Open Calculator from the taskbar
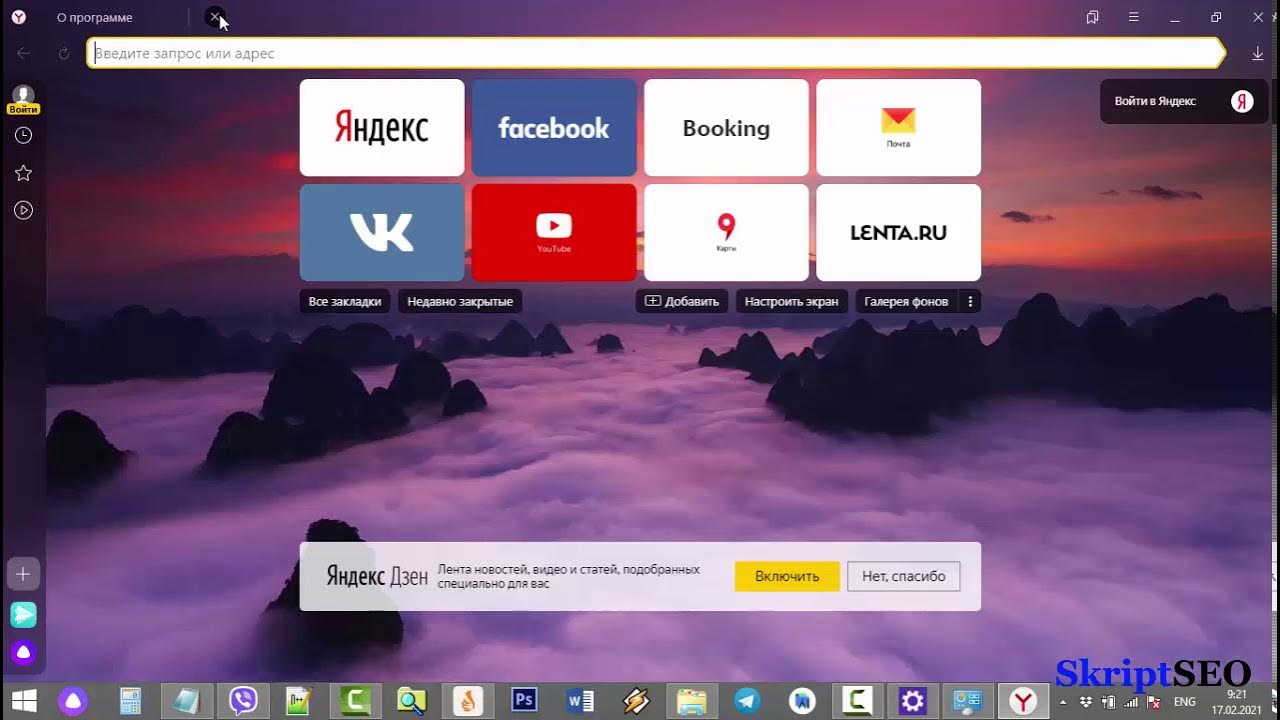1280x720 pixels. click(130, 701)
